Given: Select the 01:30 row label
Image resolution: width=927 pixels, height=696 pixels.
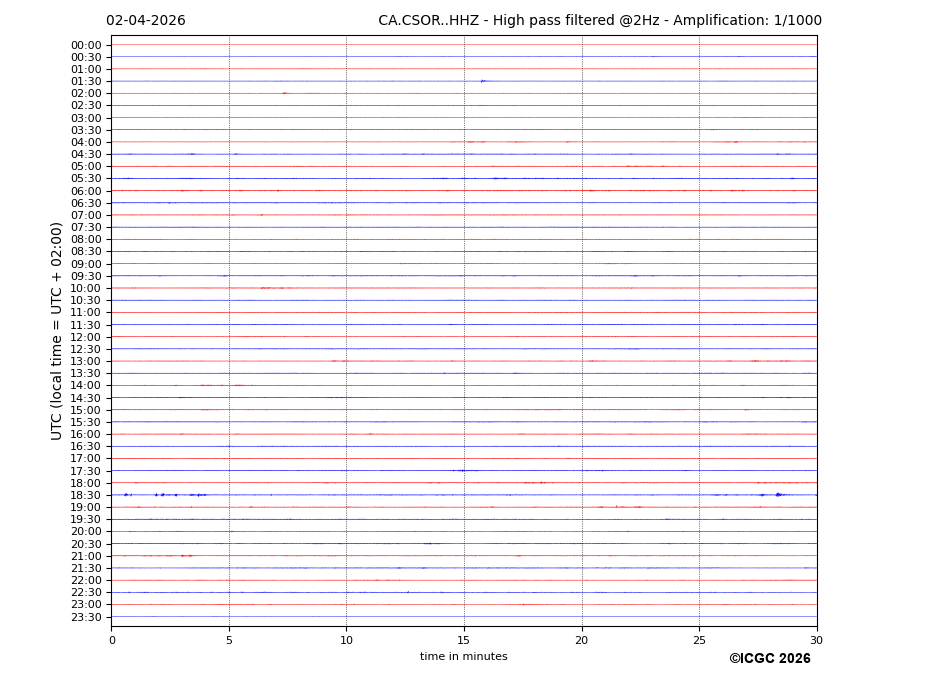Looking at the screenshot, I should coord(86,82).
